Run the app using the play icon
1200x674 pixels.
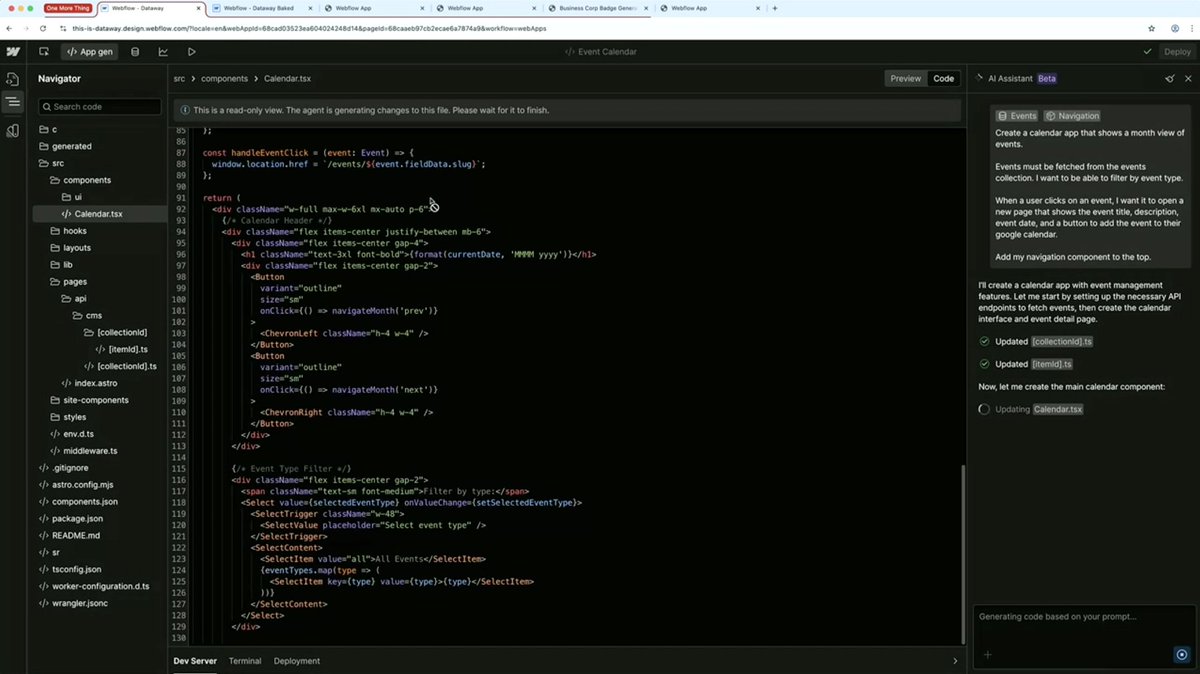click(x=191, y=51)
